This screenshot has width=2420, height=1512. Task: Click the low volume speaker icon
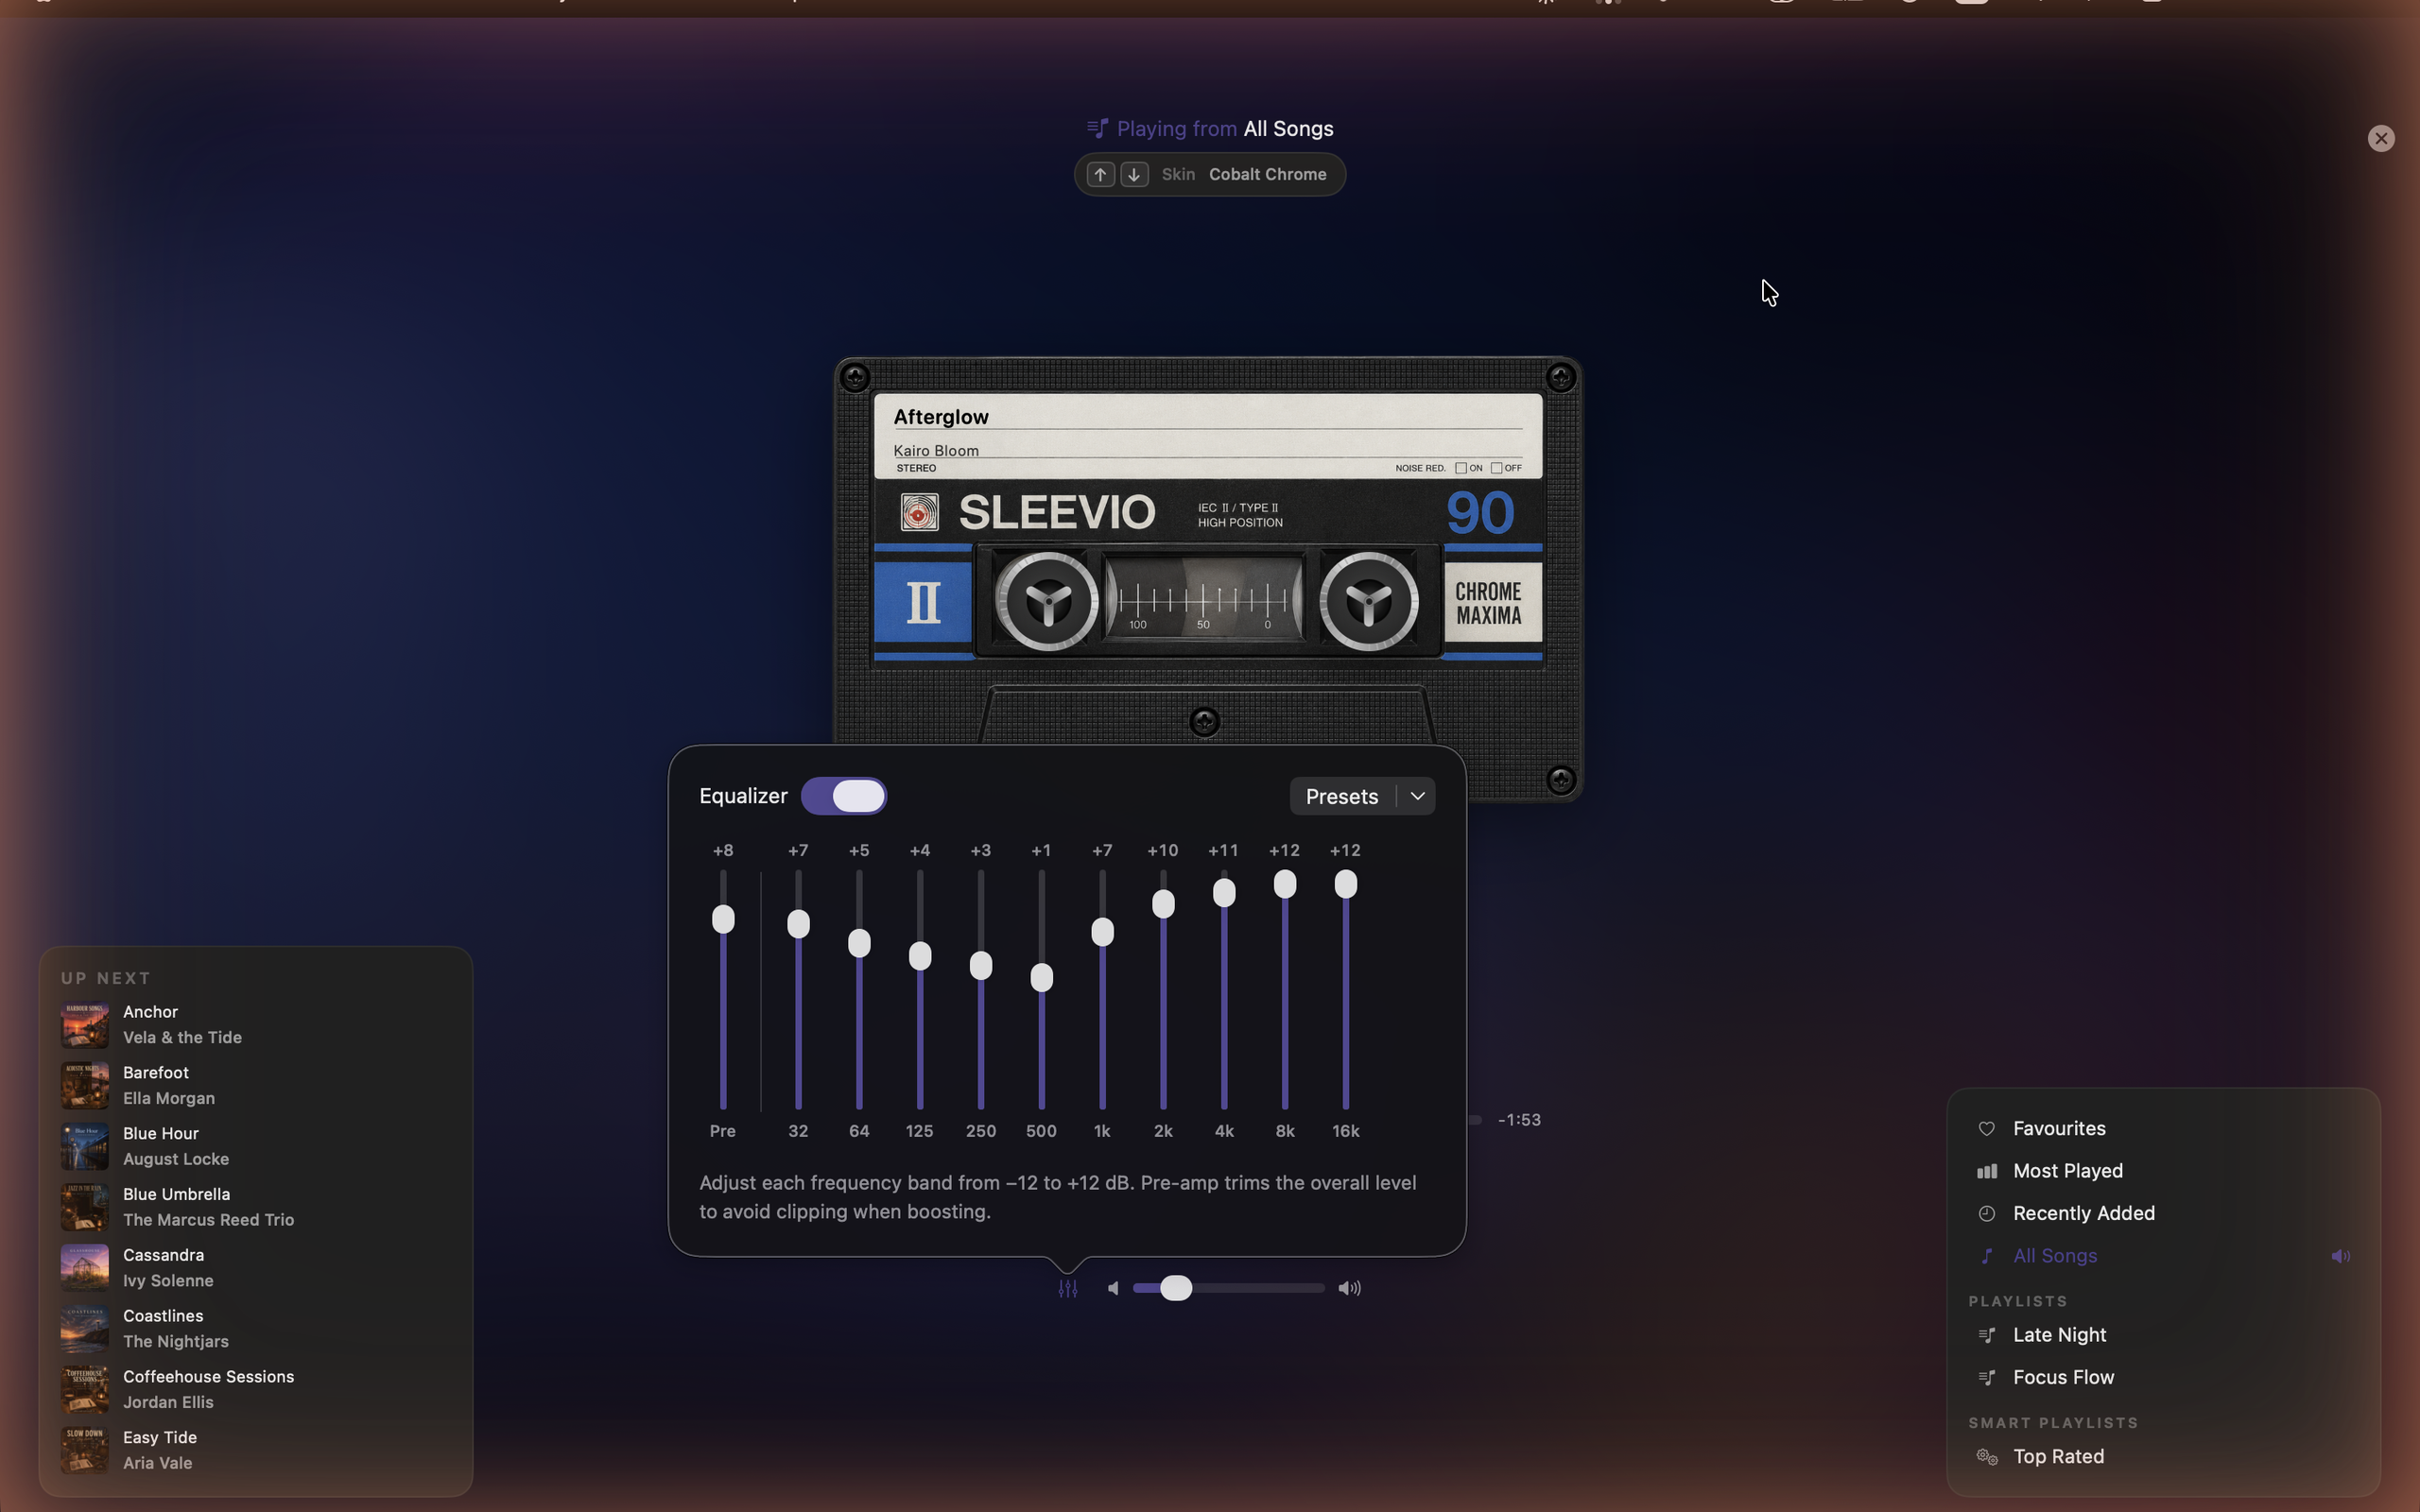pyautogui.click(x=1113, y=1288)
